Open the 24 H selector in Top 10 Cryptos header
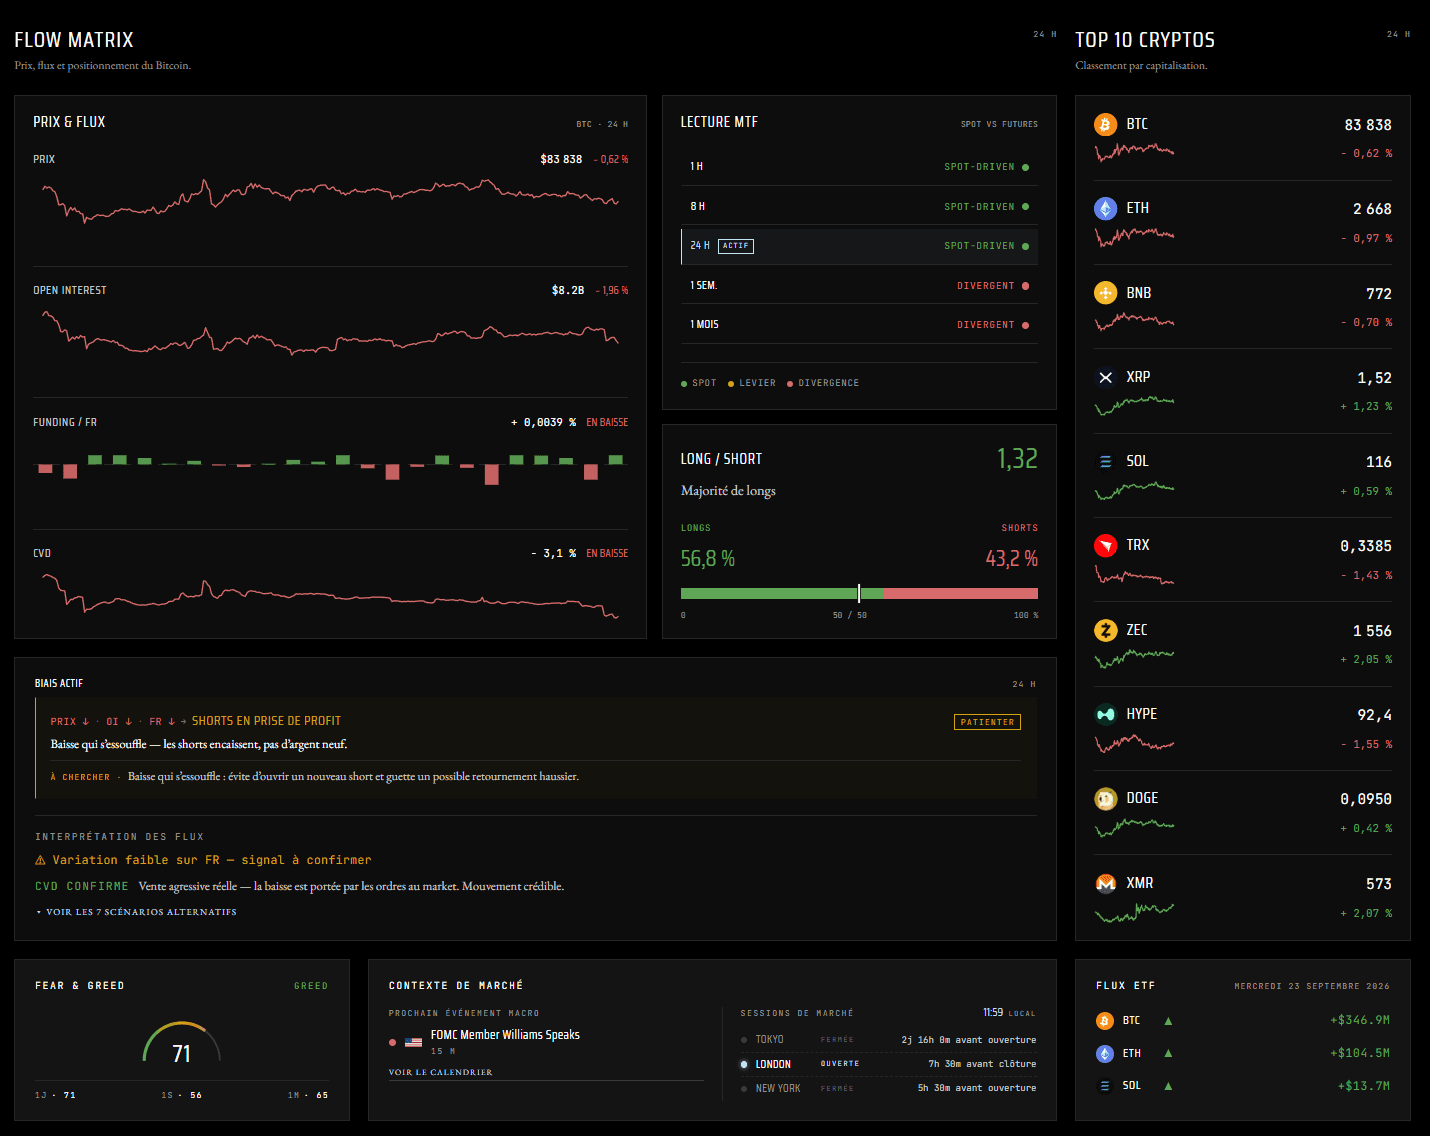The image size is (1430, 1136). pyautogui.click(x=1398, y=34)
